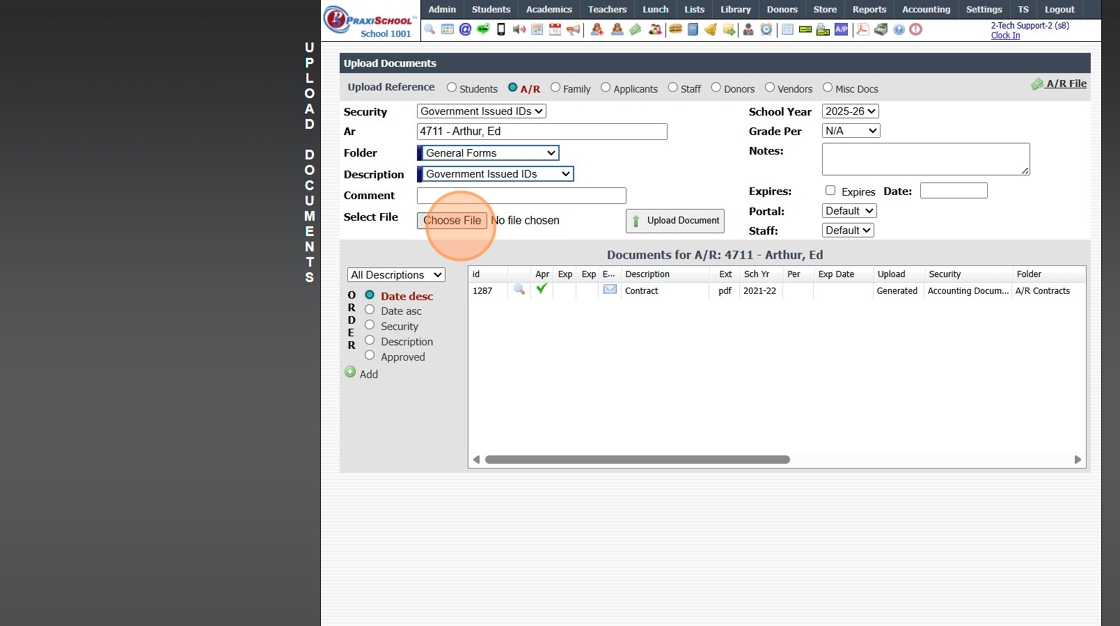Click into the Comment text field
The width and height of the screenshot is (1120, 626).
[x=521, y=196]
